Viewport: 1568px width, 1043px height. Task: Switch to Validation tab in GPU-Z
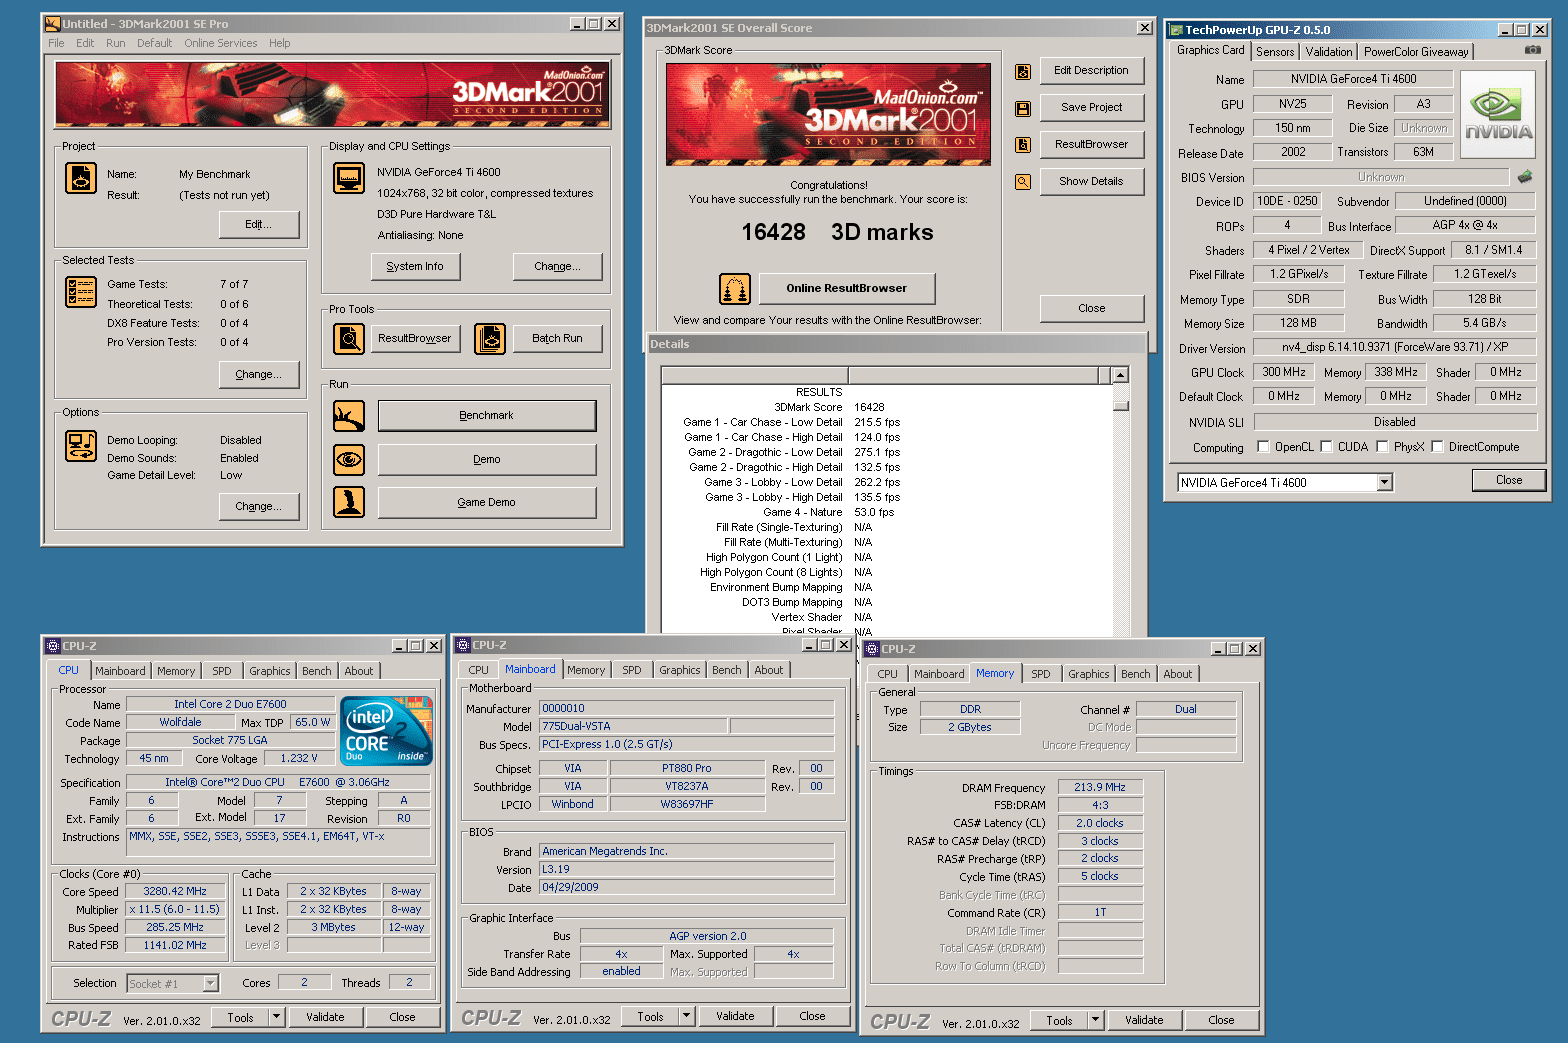coord(1329,52)
